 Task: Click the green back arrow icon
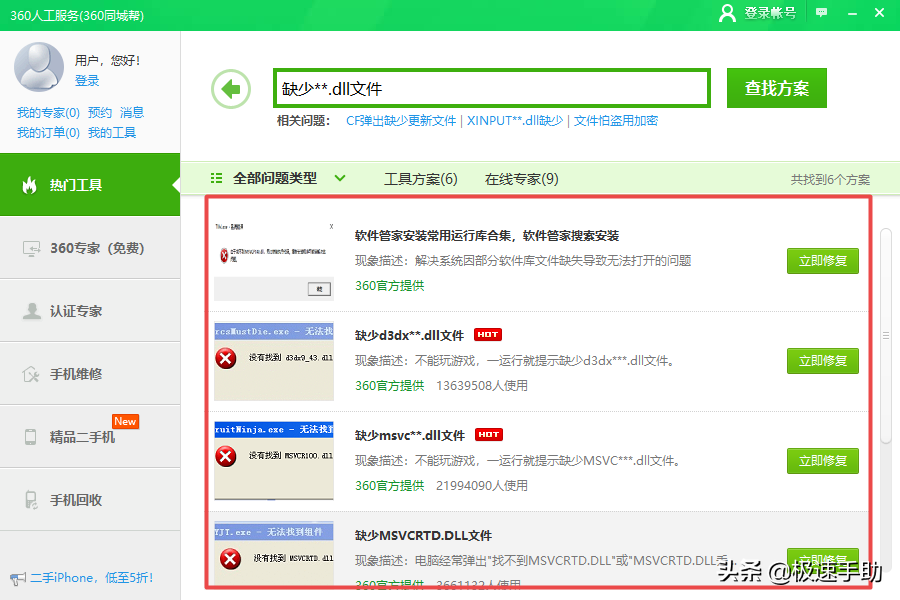(x=231, y=89)
